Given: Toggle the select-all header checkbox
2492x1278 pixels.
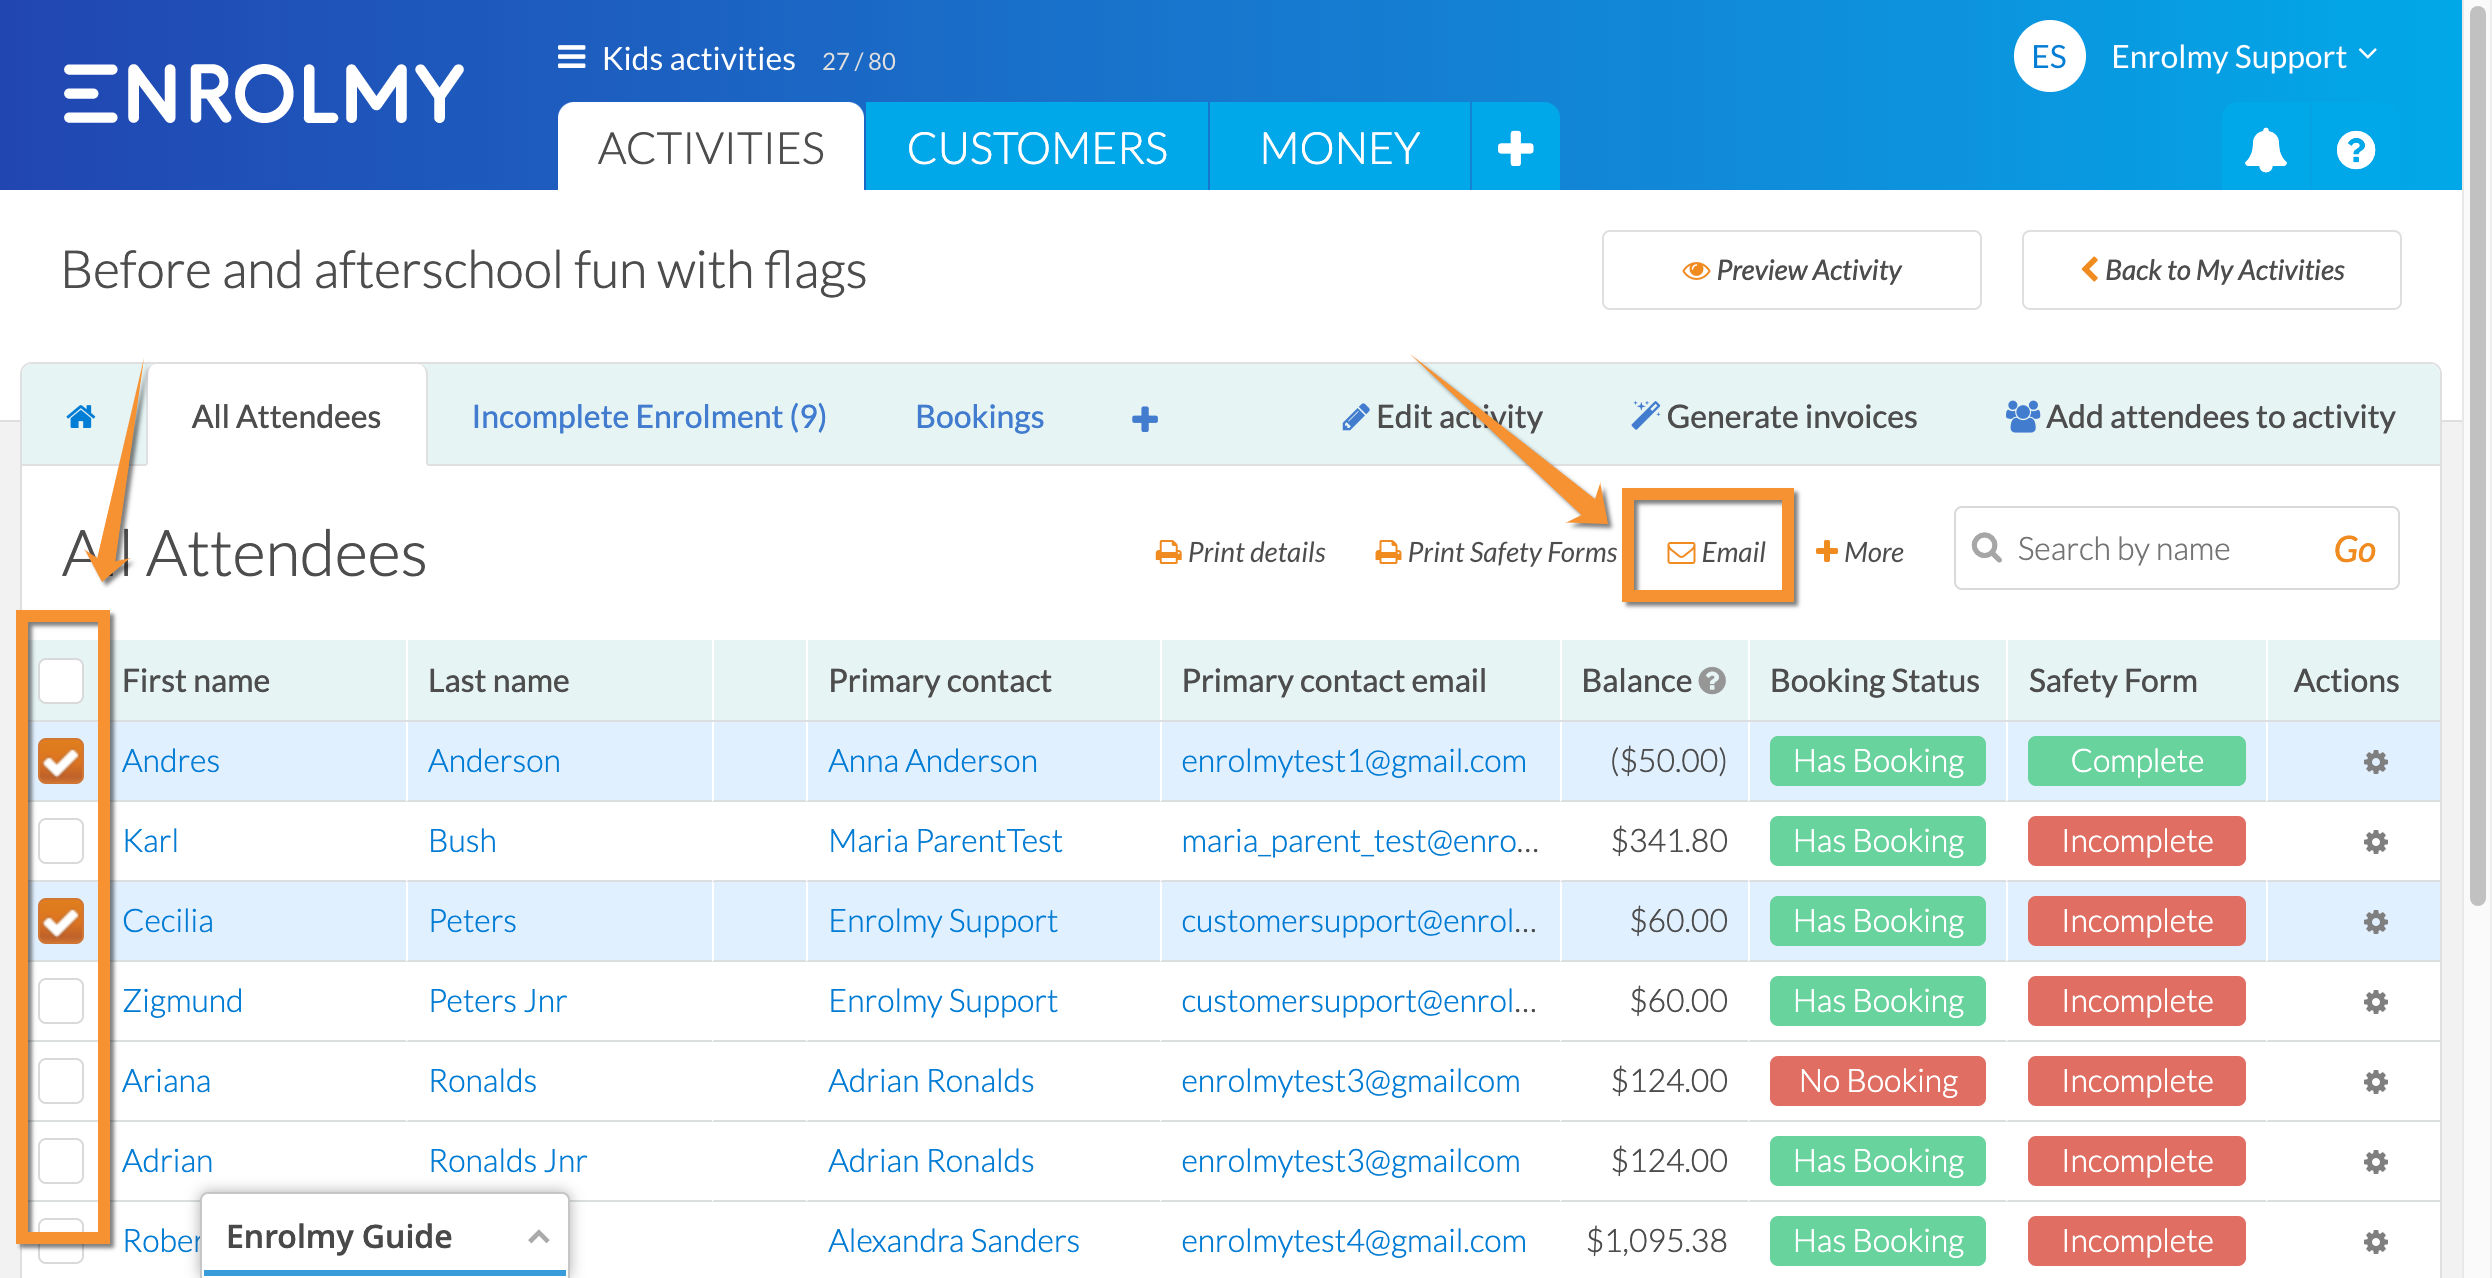Looking at the screenshot, I should pyautogui.click(x=61, y=681).
